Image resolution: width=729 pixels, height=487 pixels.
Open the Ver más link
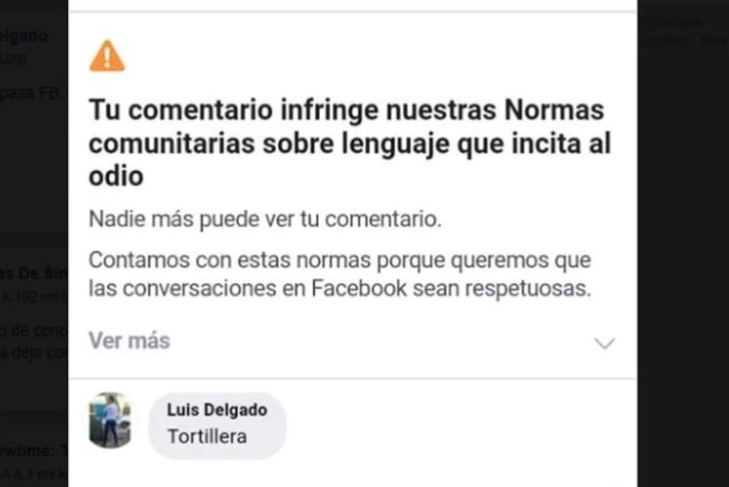[x=129, y=341]
